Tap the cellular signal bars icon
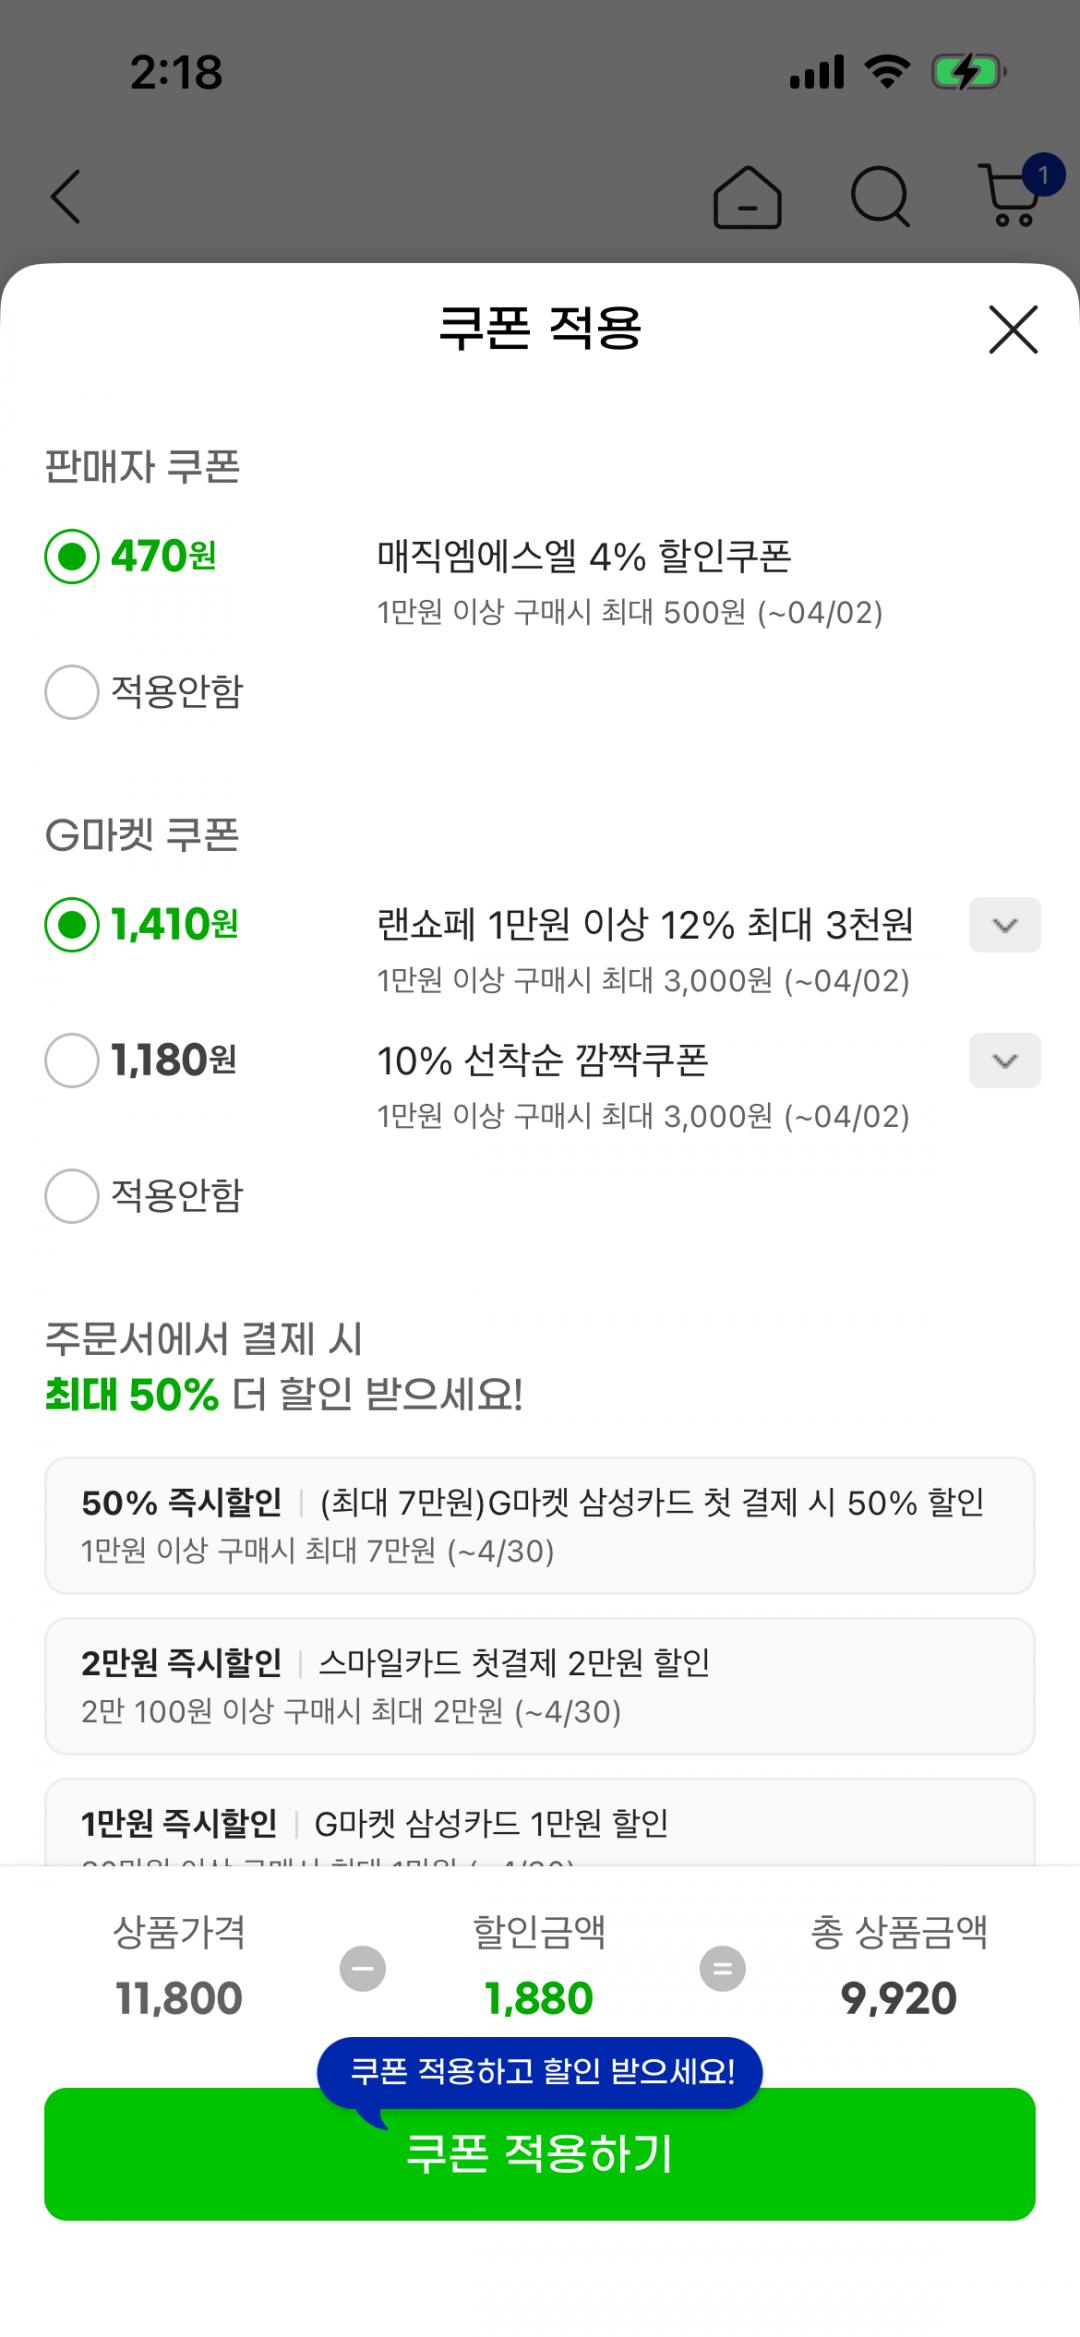1080x2337 pixels. pyautogui.click(x=817, y=73)
